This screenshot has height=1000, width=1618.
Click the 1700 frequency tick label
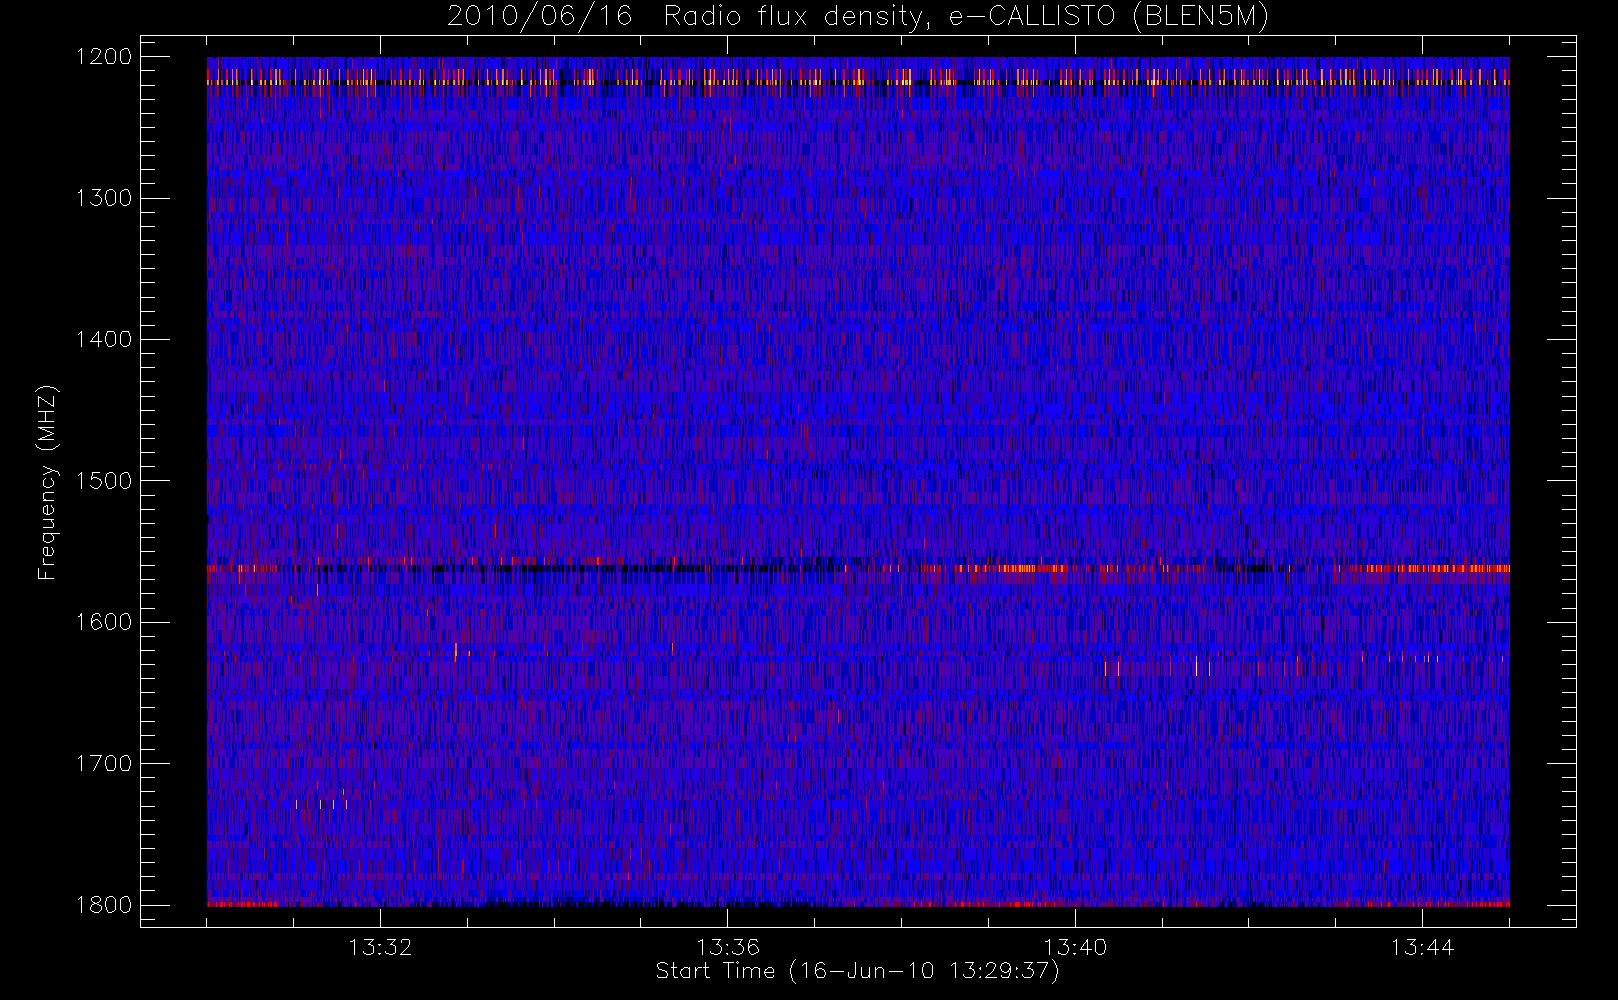click(x=104, y=763)
